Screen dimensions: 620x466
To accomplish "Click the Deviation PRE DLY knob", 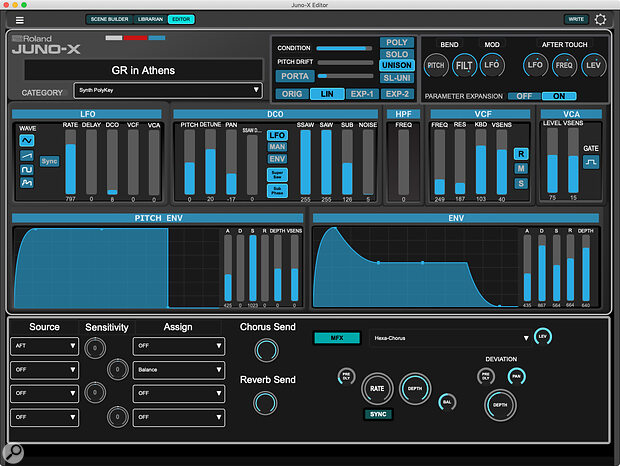I will click(x=486, y=376).
